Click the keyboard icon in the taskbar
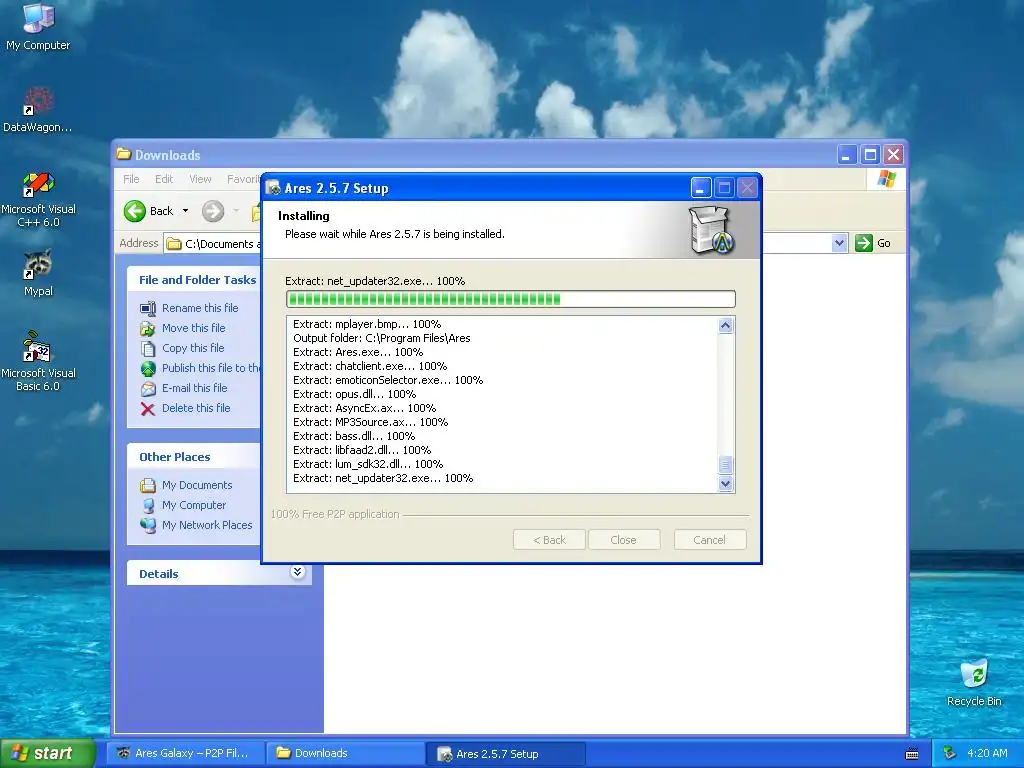This screenshot has height=768, width=1024. tap(912, 754)
